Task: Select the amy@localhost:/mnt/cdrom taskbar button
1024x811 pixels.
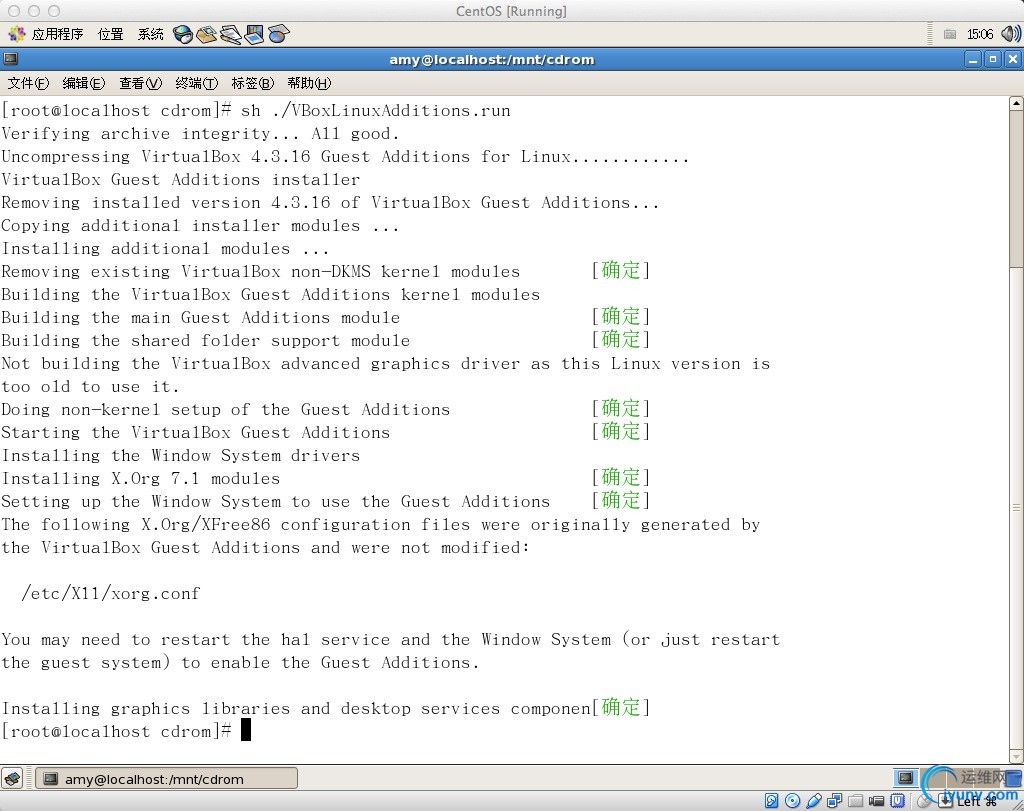Action: tap(167, 778)
